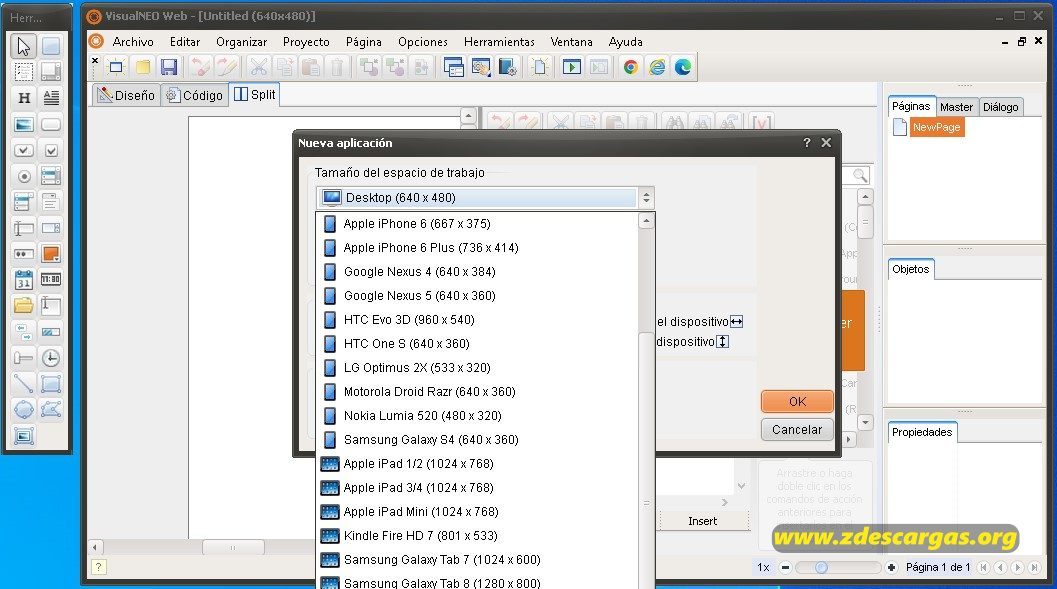Select the pointer selection tool
Screen dimensions: 1057x589
[24, 46]
